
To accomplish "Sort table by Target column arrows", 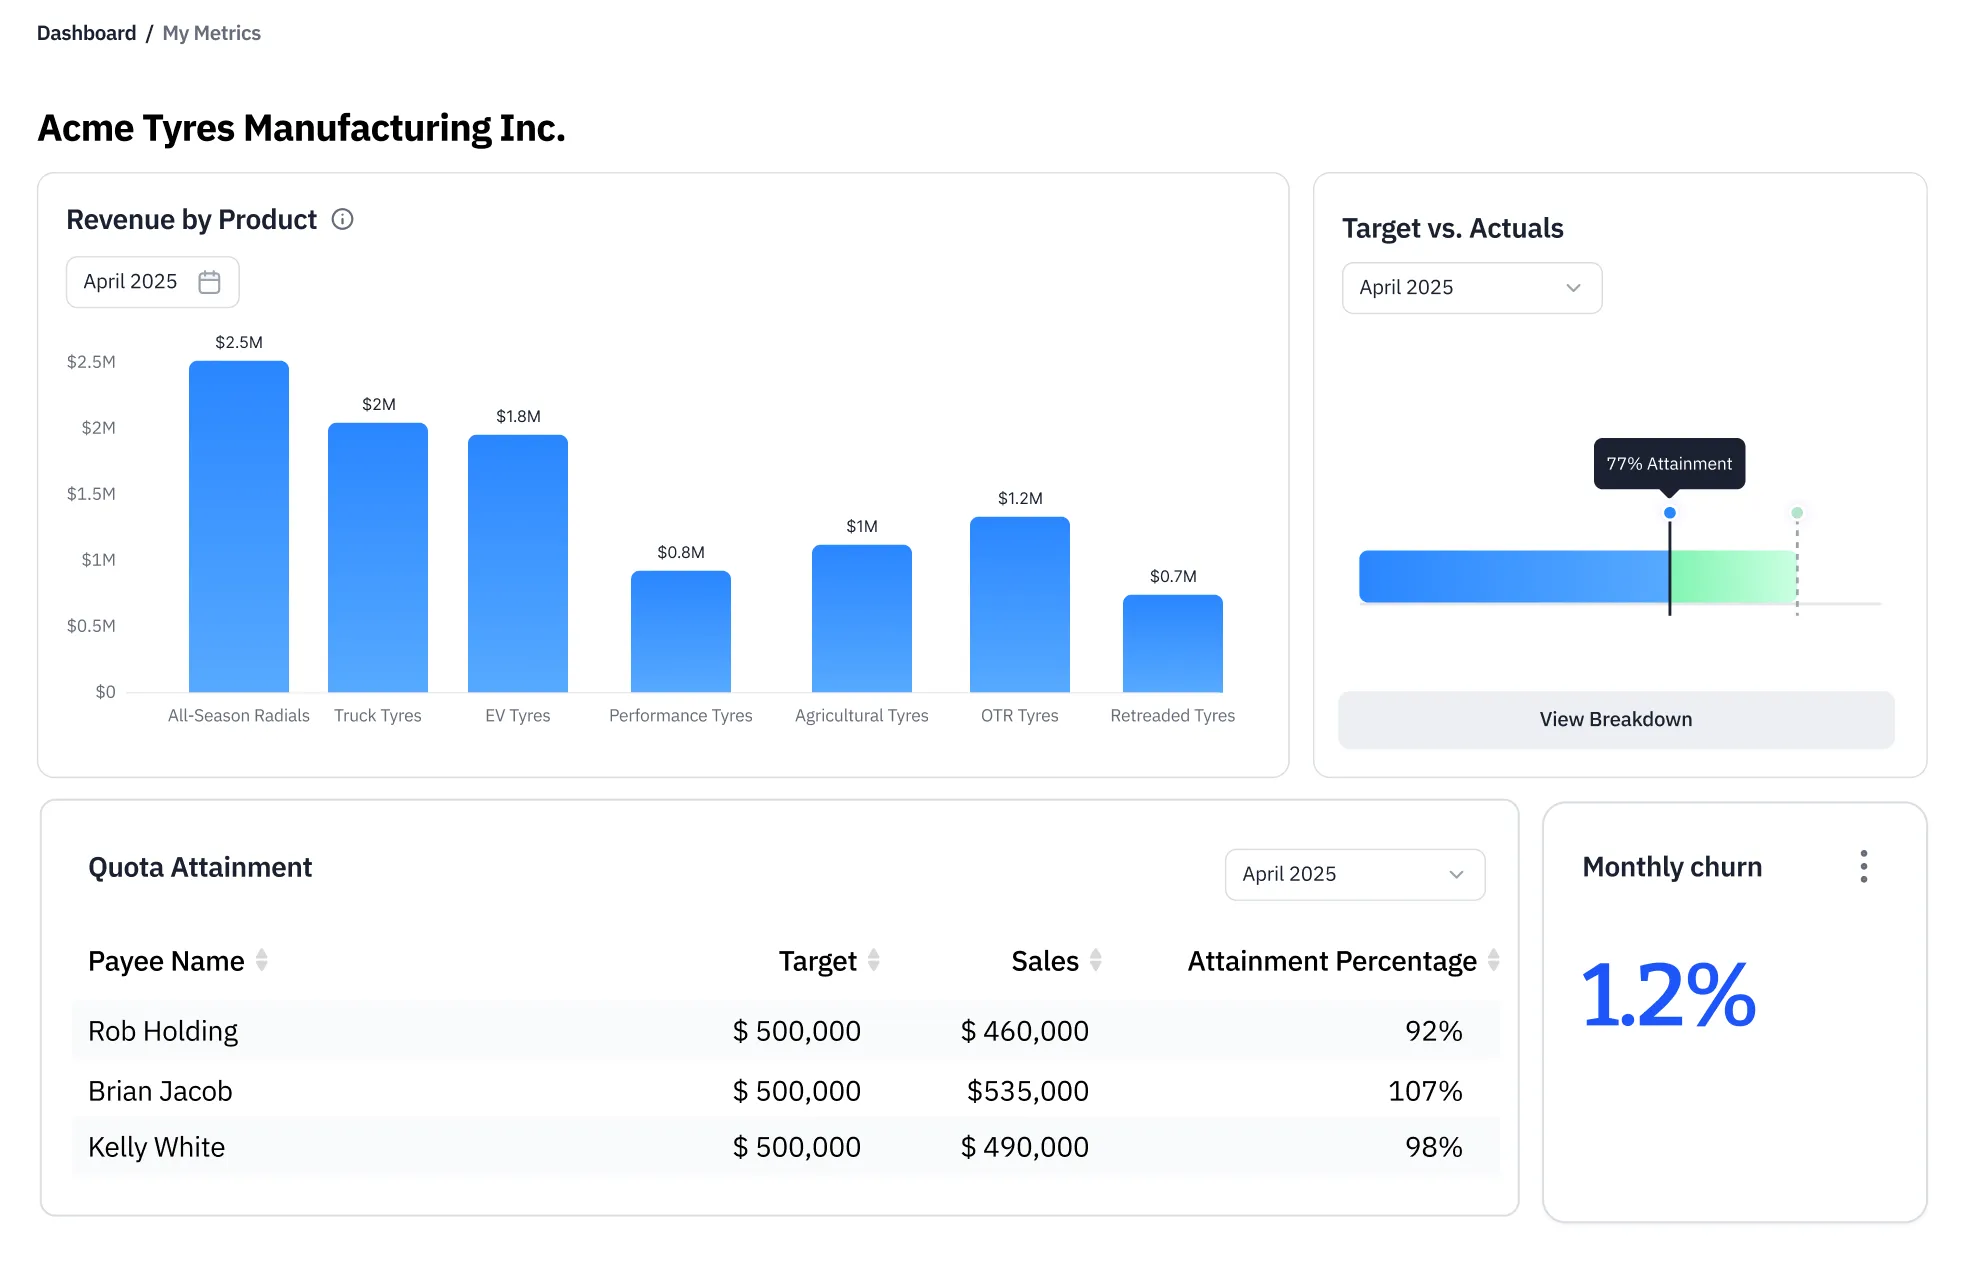I will pos(874,960).
